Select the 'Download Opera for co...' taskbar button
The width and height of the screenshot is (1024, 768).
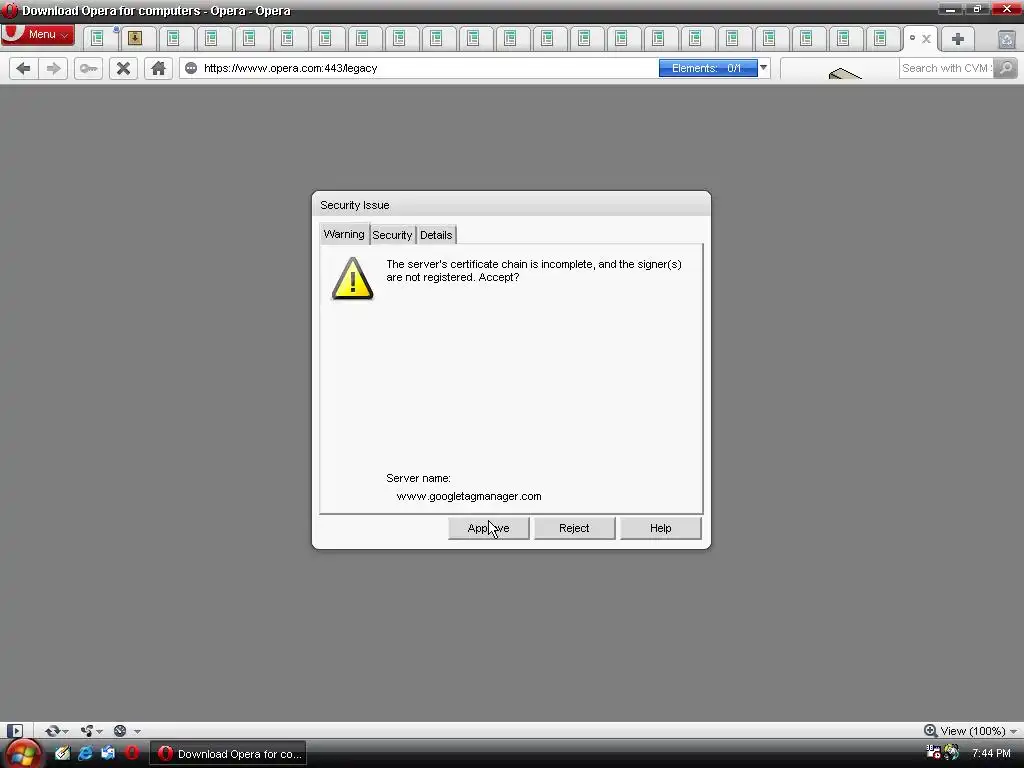229,754
